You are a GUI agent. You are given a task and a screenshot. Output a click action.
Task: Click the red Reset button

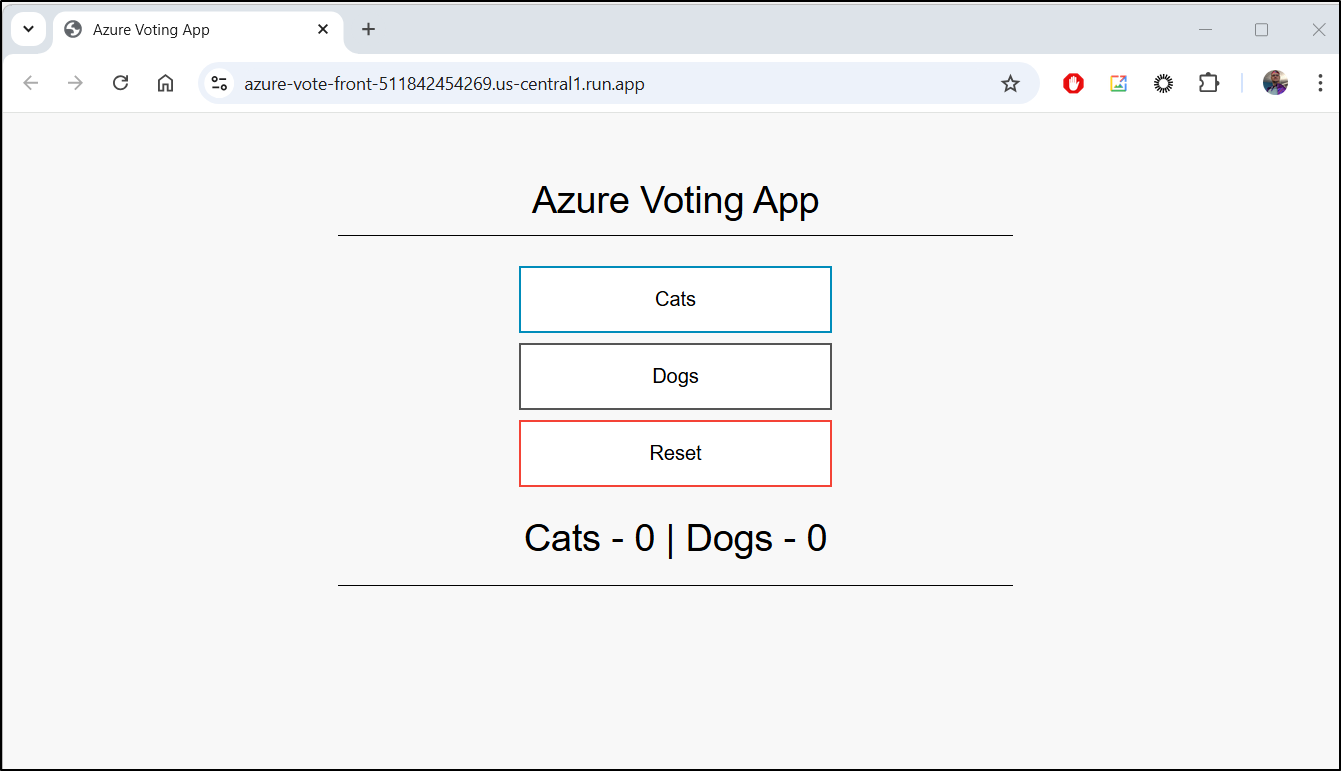(x=675, y=453)
